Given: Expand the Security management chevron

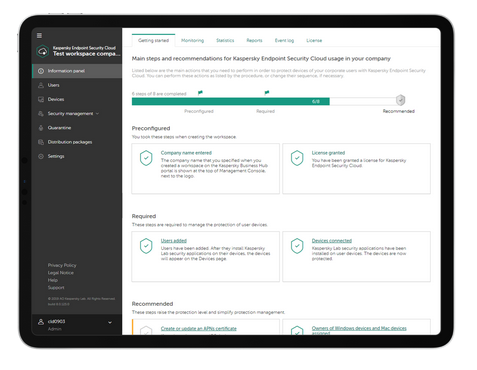Looking at the screenshot, I should tap(97, 114).
